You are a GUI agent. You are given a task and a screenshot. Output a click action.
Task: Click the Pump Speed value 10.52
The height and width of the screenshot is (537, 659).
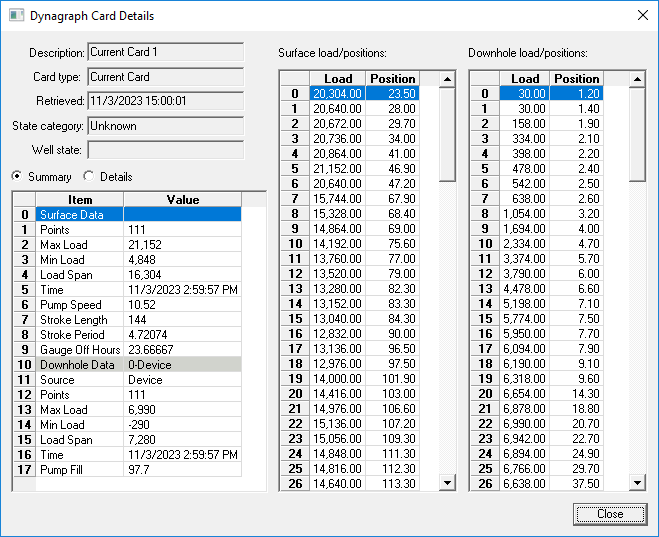point(182,305)
